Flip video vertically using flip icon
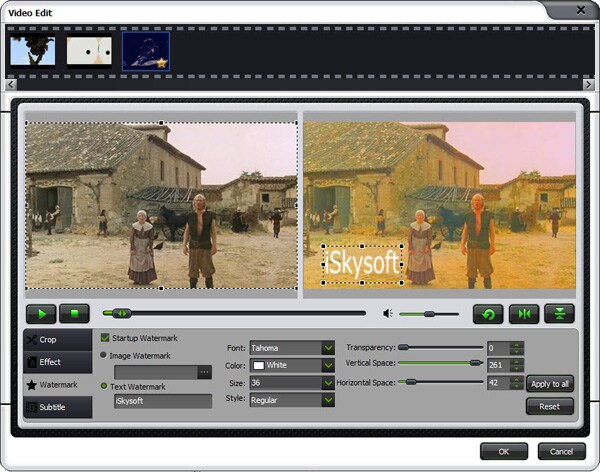The height and width of the screenshot is (472, 600). point(559,314)
